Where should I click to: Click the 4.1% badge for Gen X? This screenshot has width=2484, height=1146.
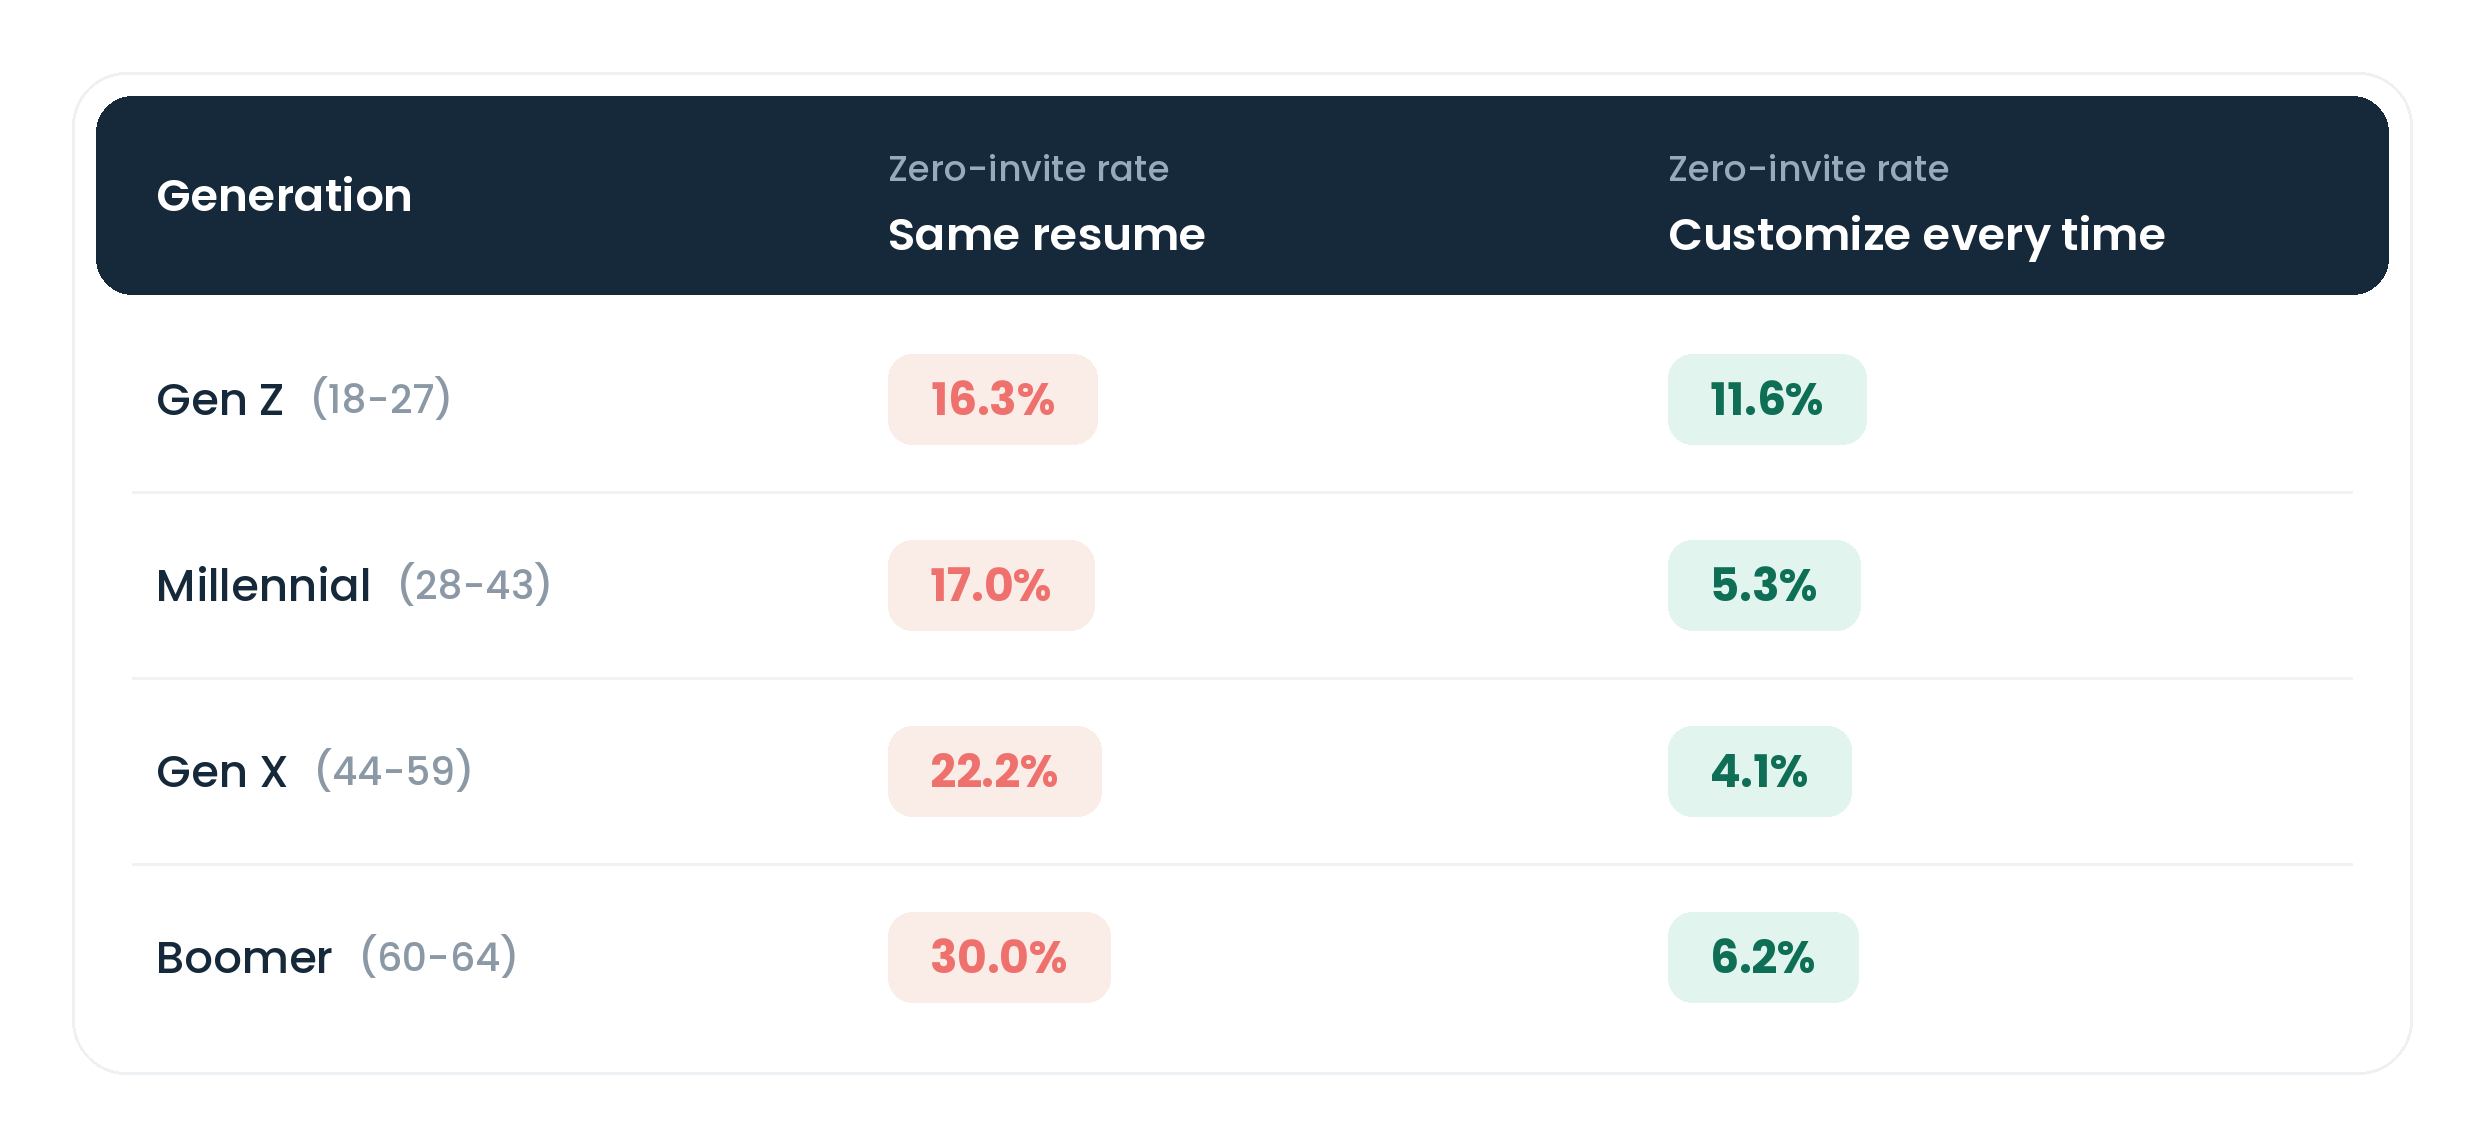click(1759, 771)
